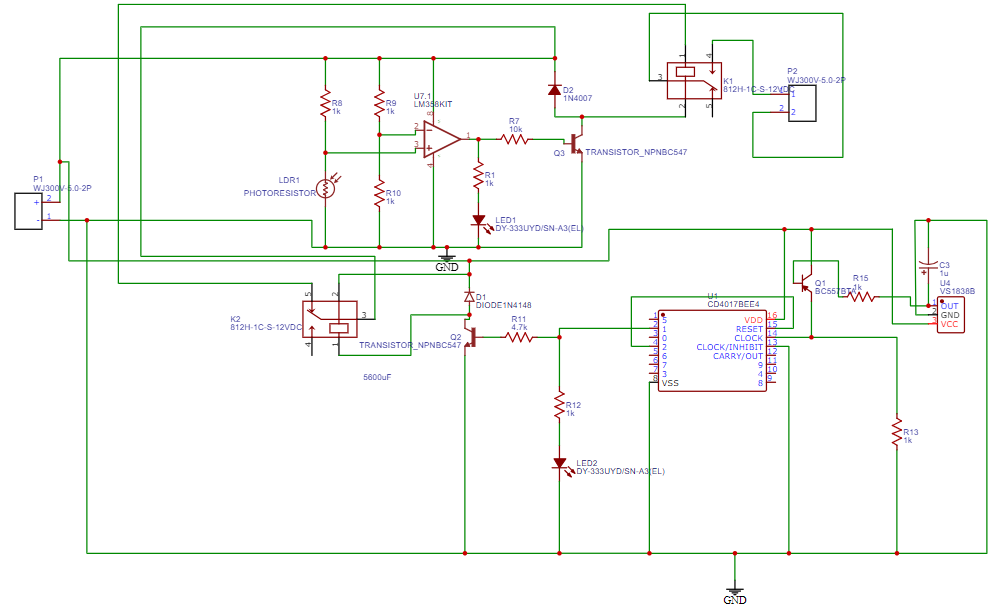Click resistor R9 zigzag symbol
1001x613 pixels.
click(x=380, y=102)
